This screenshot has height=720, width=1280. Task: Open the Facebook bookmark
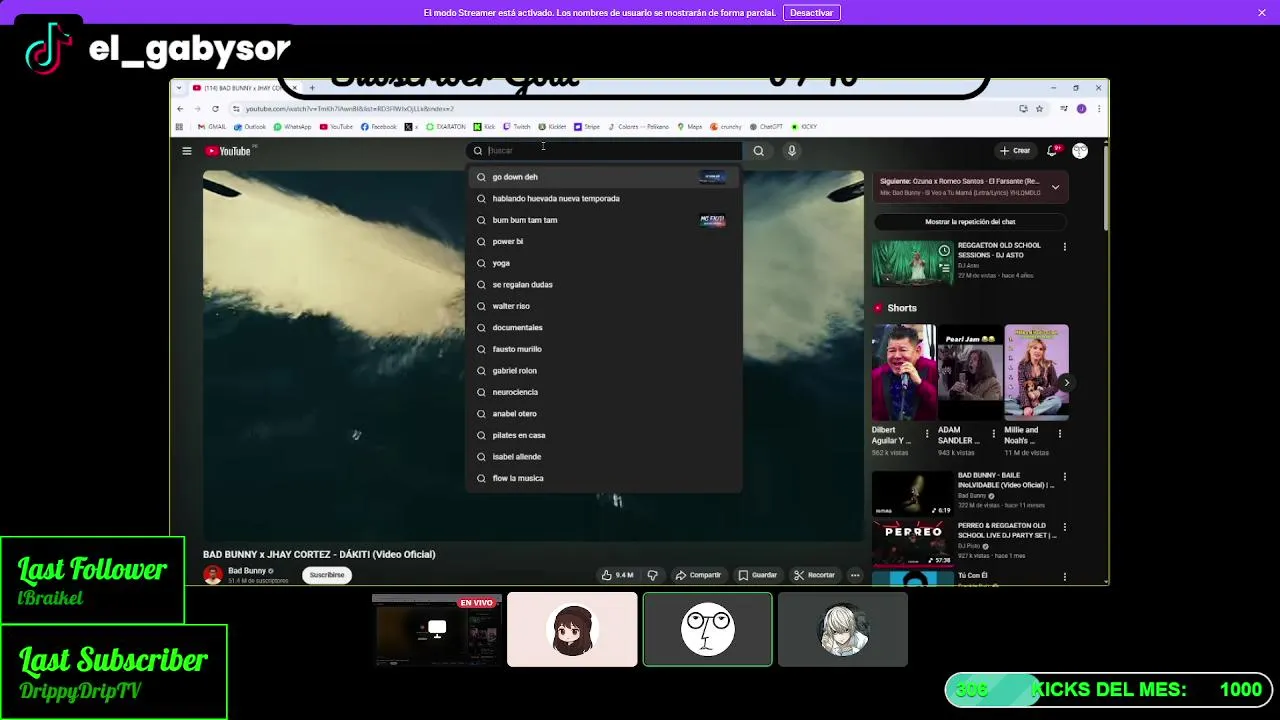click(x=379, y=127)
